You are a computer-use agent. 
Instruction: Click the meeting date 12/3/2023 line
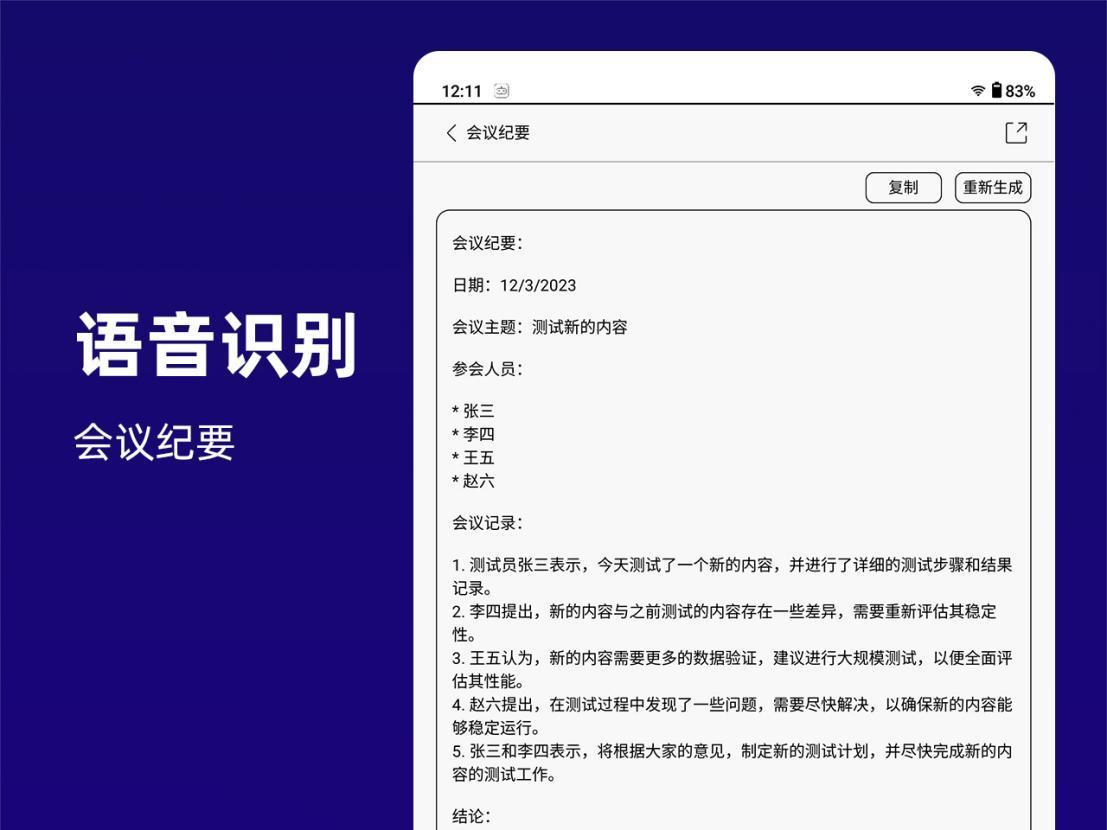point(514,284)
